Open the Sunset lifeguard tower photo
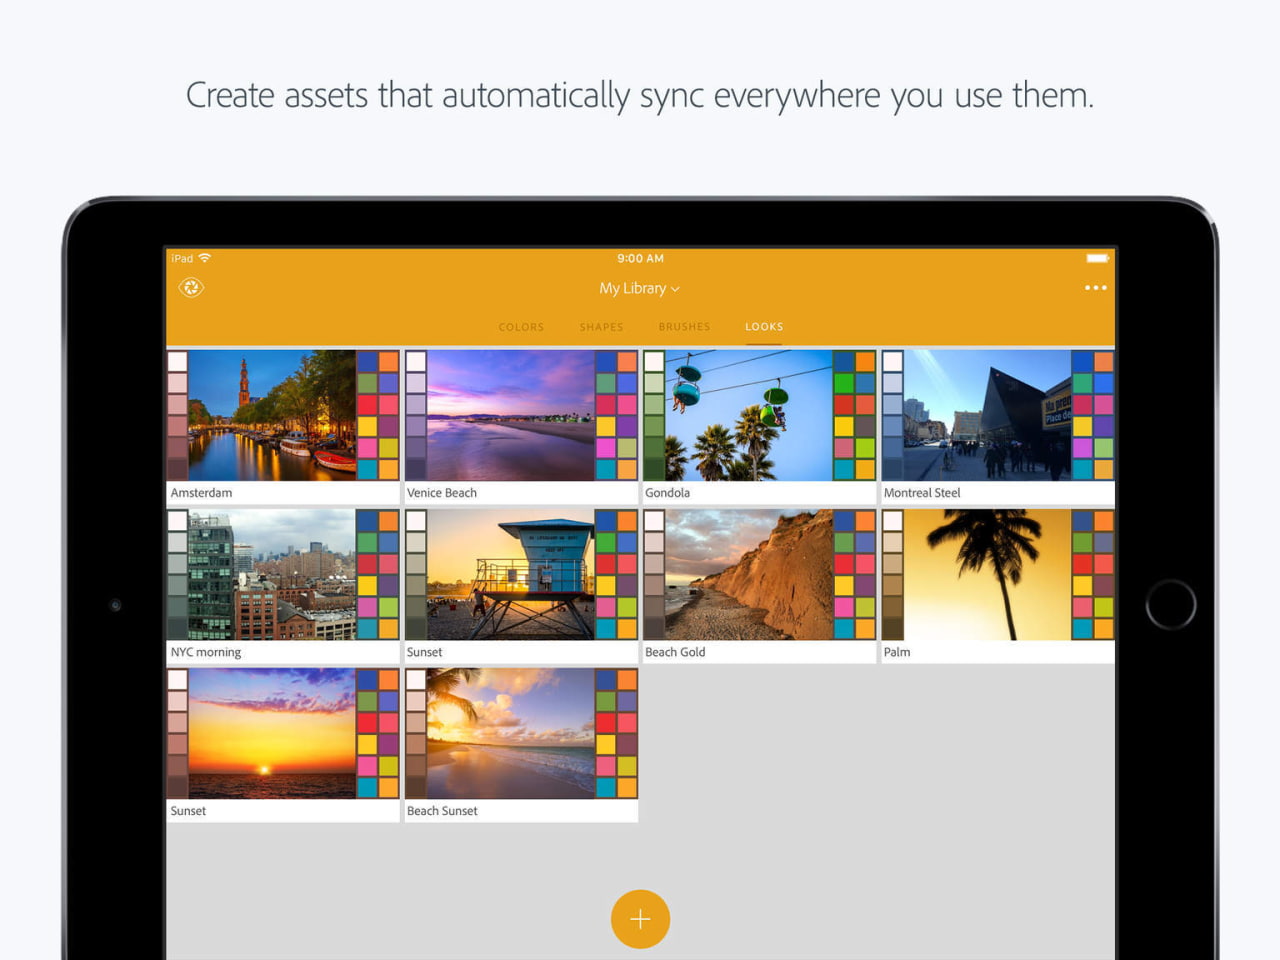The image size is (1280, 960). point(510,575)
